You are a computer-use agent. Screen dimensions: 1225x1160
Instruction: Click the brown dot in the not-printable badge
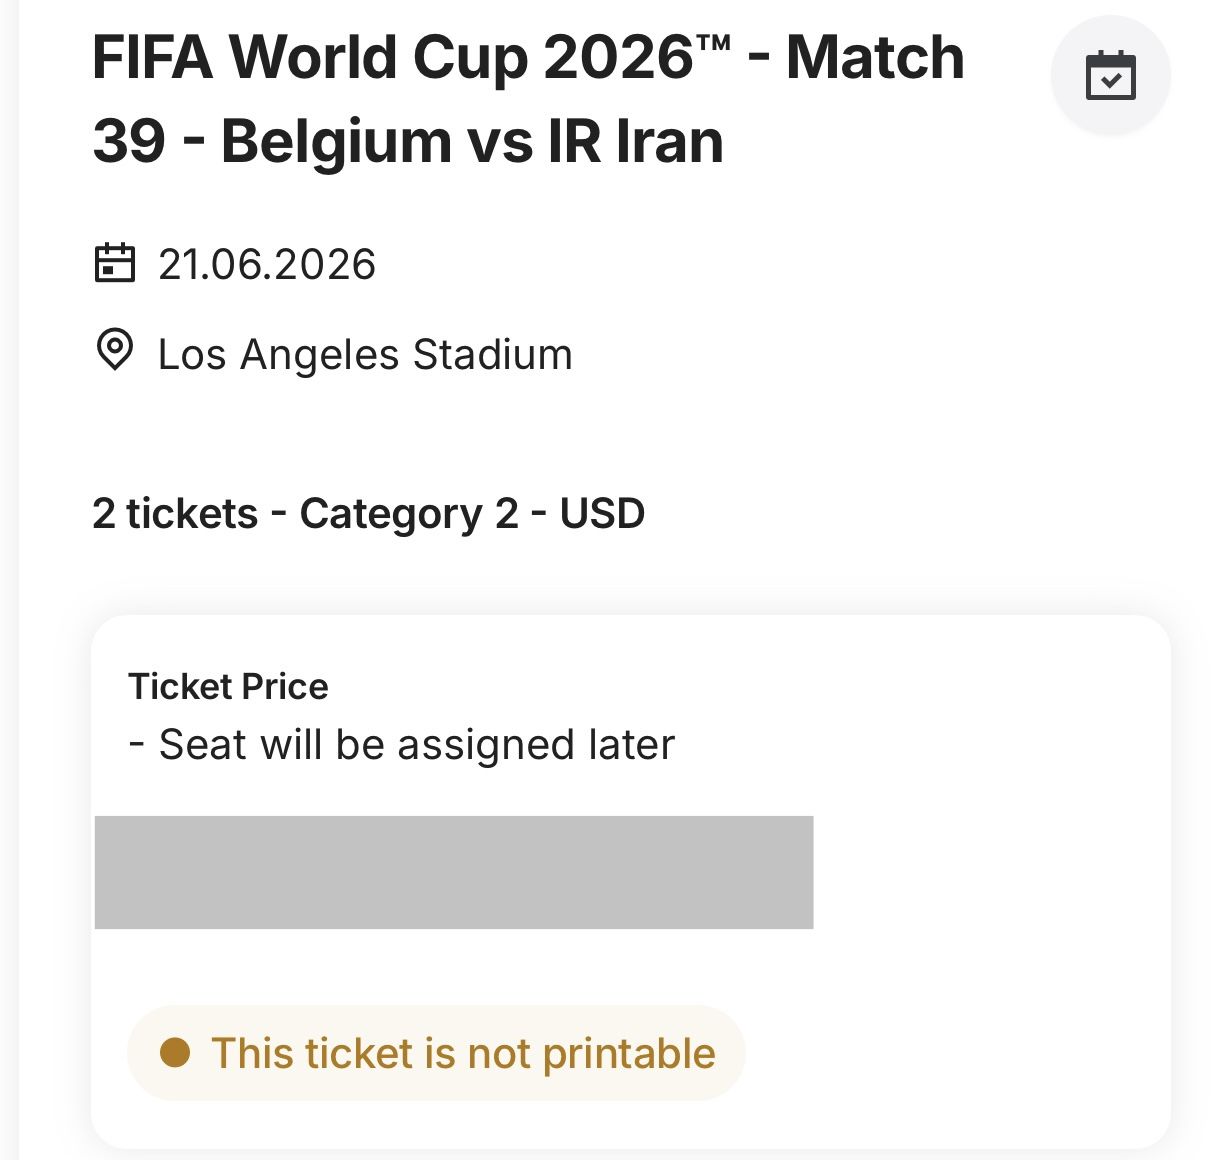(175, 1053)
